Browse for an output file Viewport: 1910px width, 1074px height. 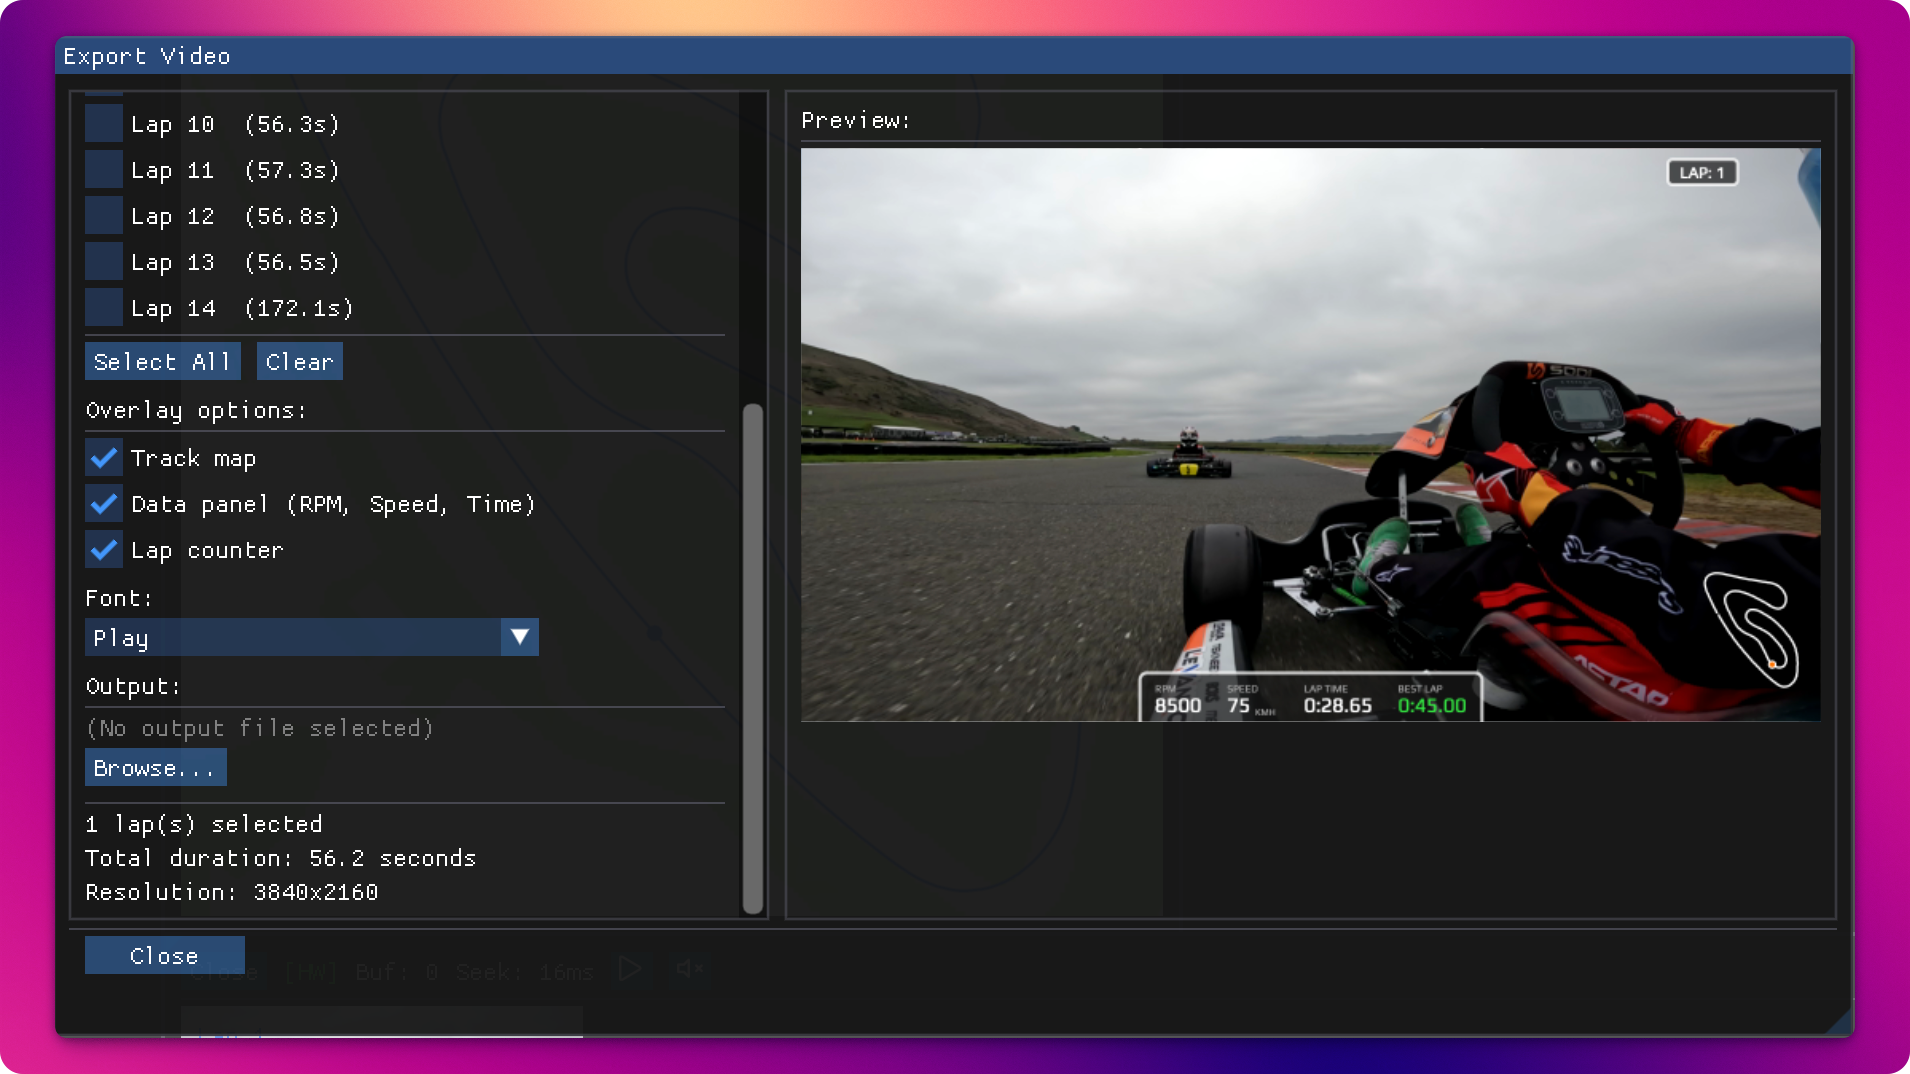[x=155, y=767]
